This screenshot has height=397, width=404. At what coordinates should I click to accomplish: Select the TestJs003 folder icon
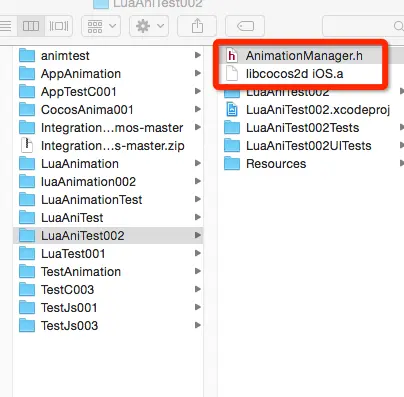coord(27,325)
